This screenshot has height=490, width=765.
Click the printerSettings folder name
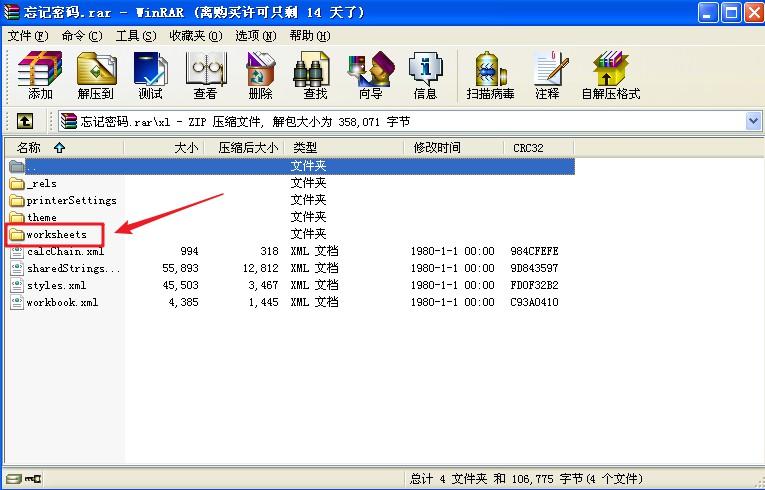pos(72,201)
